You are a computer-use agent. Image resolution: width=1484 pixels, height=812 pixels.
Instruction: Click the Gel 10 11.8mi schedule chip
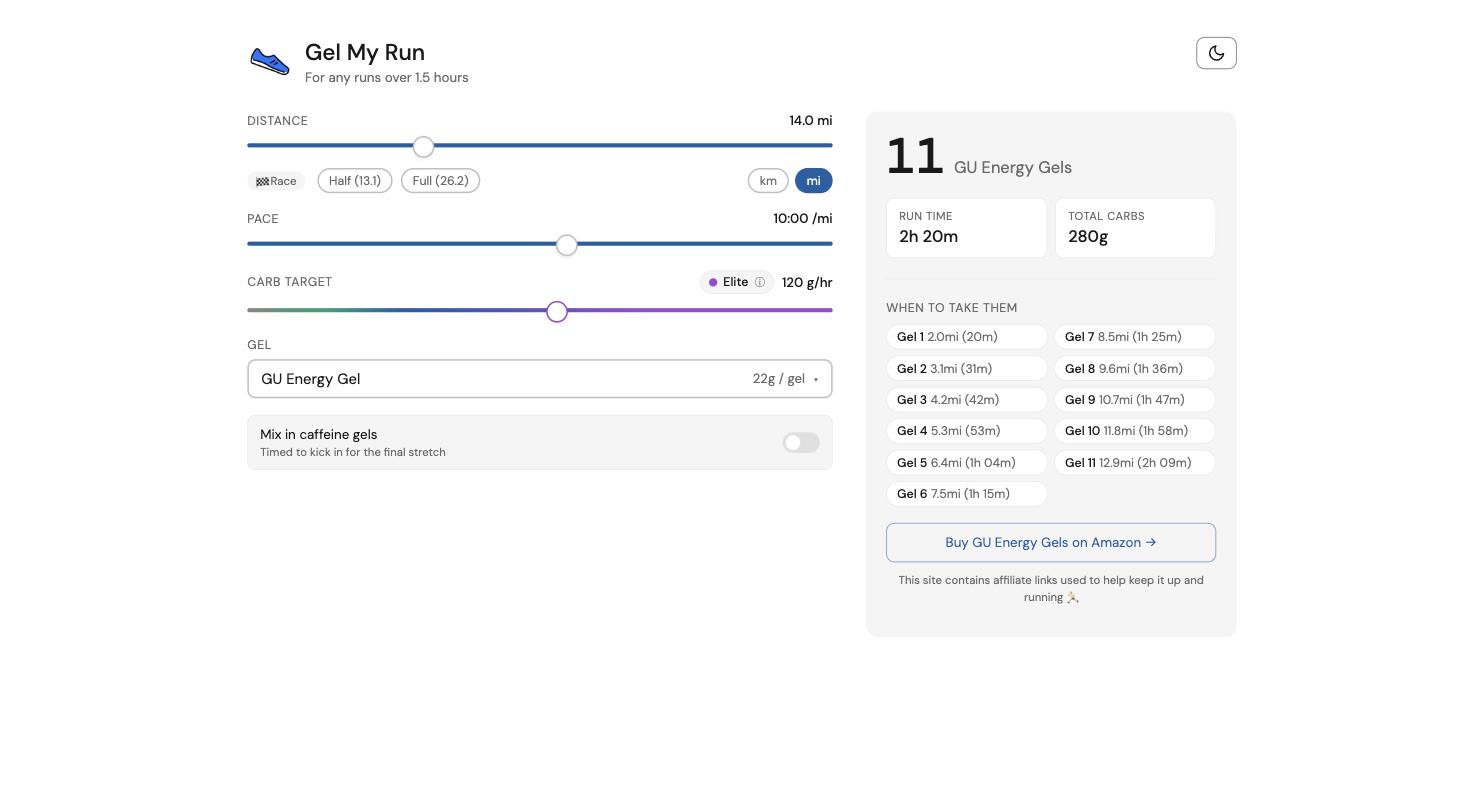[x=1135, y=431]
